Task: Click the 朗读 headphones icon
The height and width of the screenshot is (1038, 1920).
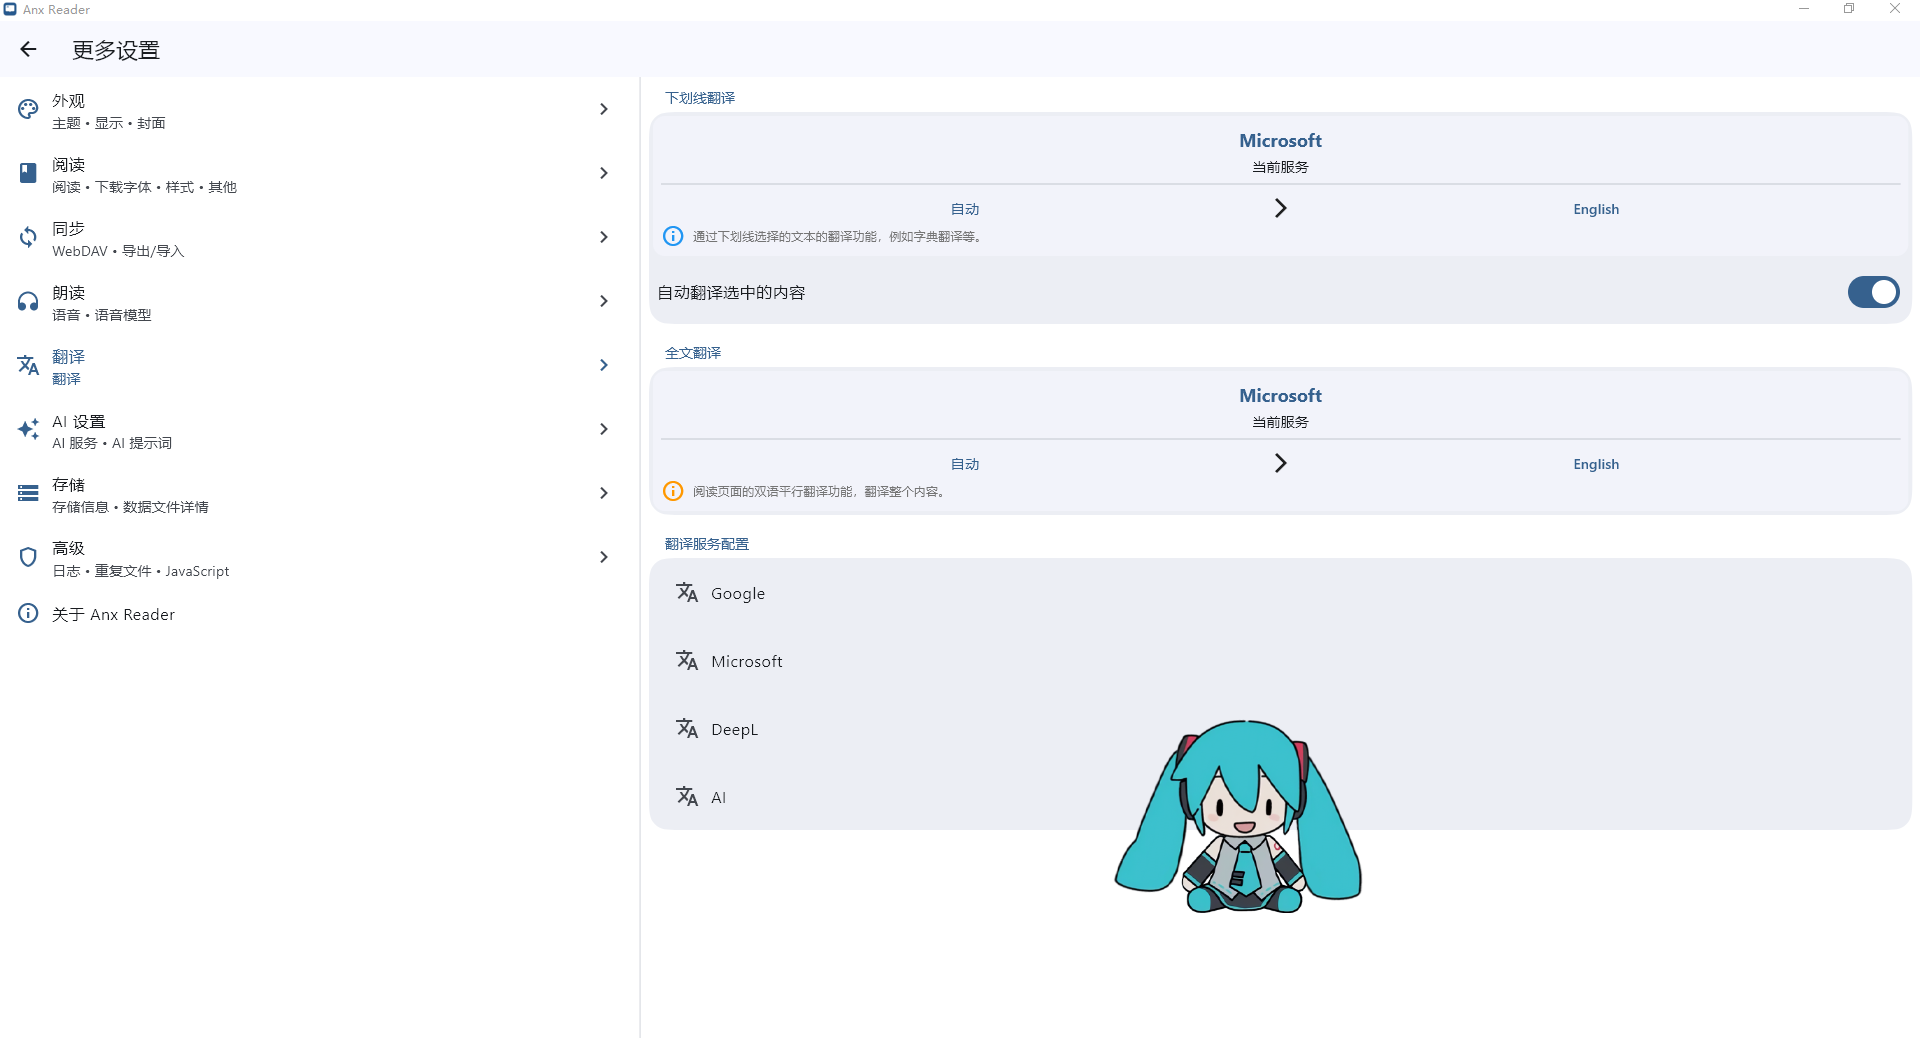Action: click(28, 301)
